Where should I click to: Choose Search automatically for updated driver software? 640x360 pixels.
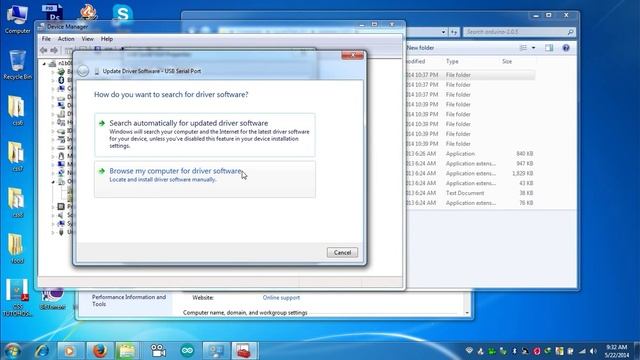pyautogui.click(x=204, y=135)
